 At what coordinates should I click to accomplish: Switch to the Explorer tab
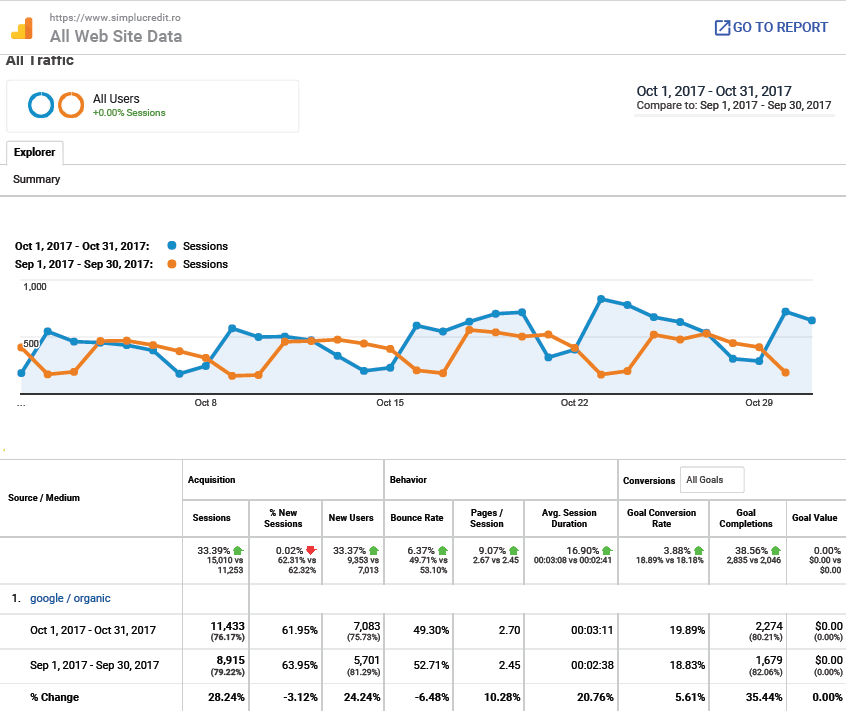click(x=34, y=152)
